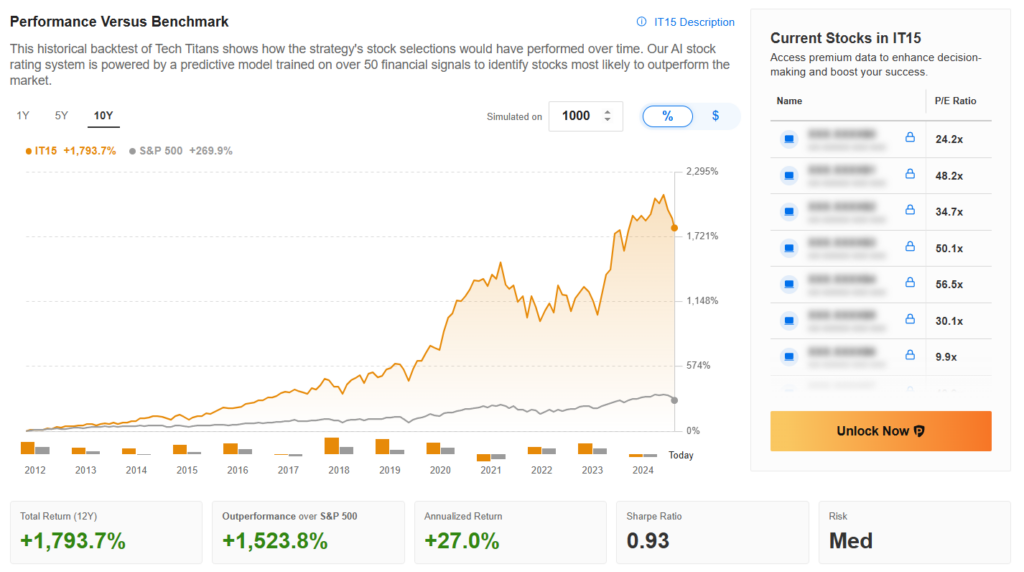The width and height of the screenshot is (1024, 572).
Task: Click the Simulated on amount field
Action: (576, 116)
